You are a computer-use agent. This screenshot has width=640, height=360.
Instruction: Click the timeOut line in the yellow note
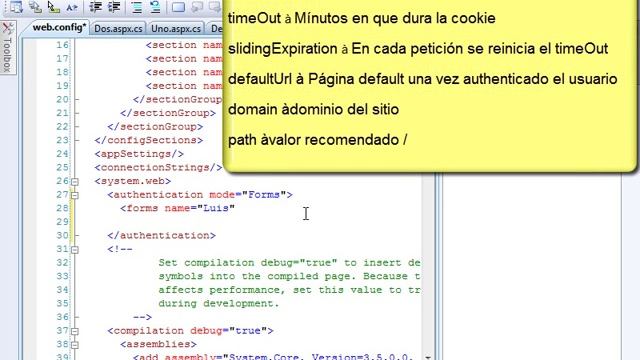coord(362,18)
